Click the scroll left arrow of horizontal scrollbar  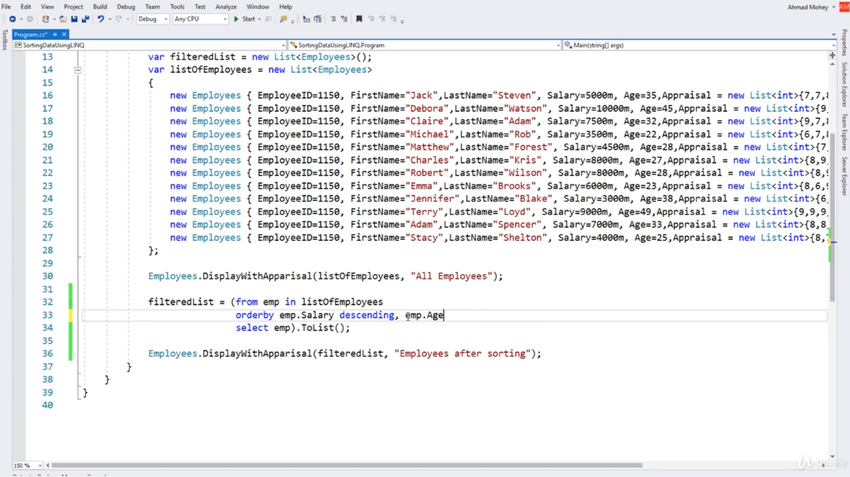[48, 465]
